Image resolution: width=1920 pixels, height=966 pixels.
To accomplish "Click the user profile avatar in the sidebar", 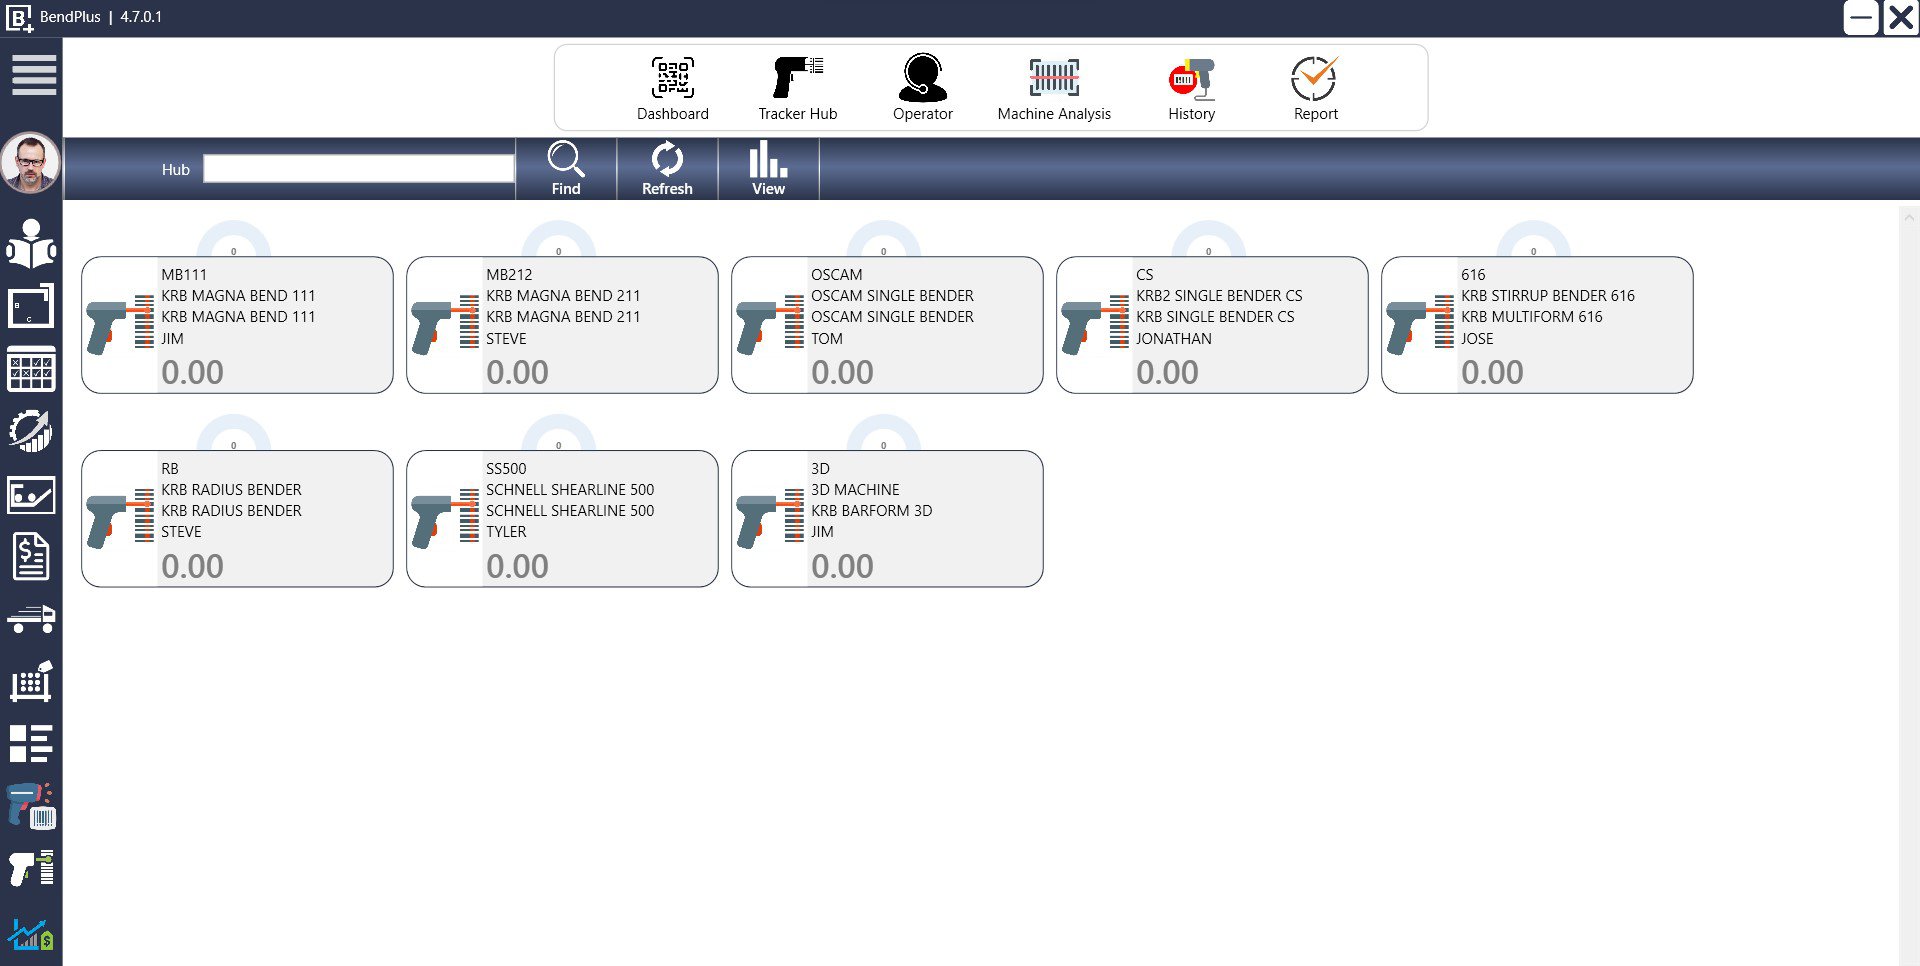I will pos(30,163).
